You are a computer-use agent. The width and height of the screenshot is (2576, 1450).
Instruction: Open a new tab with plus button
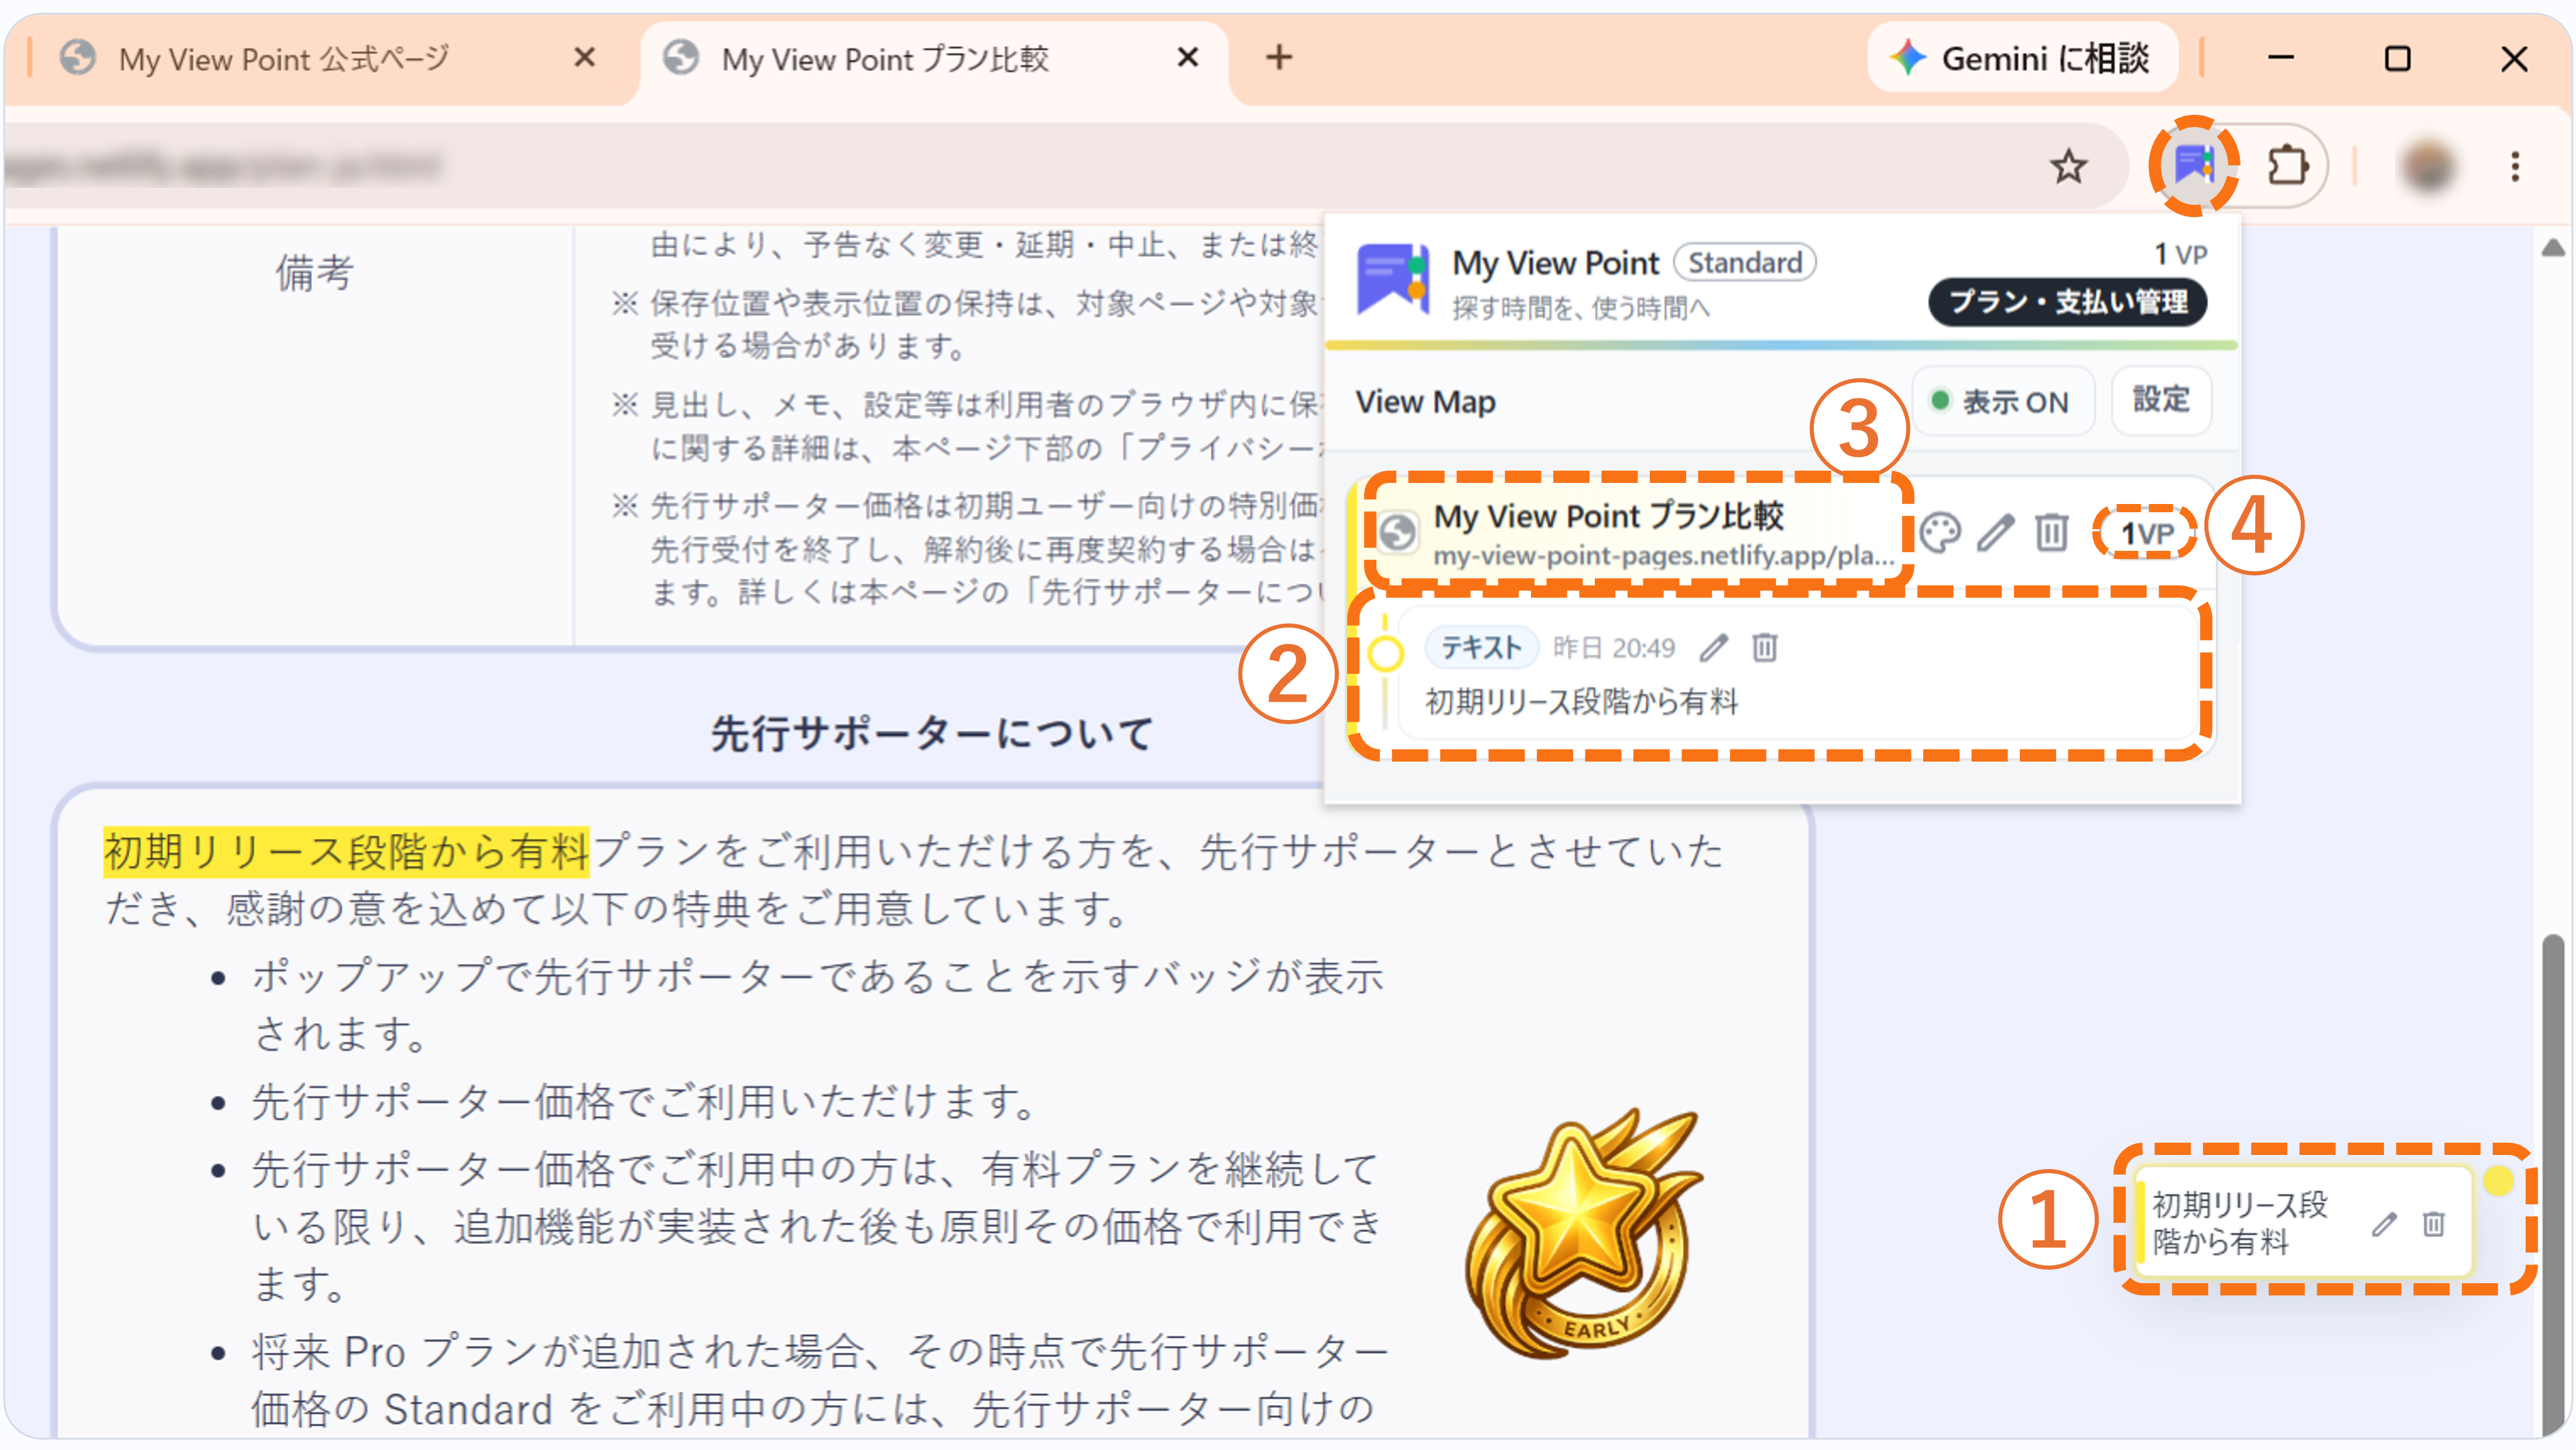[1279, 58]
